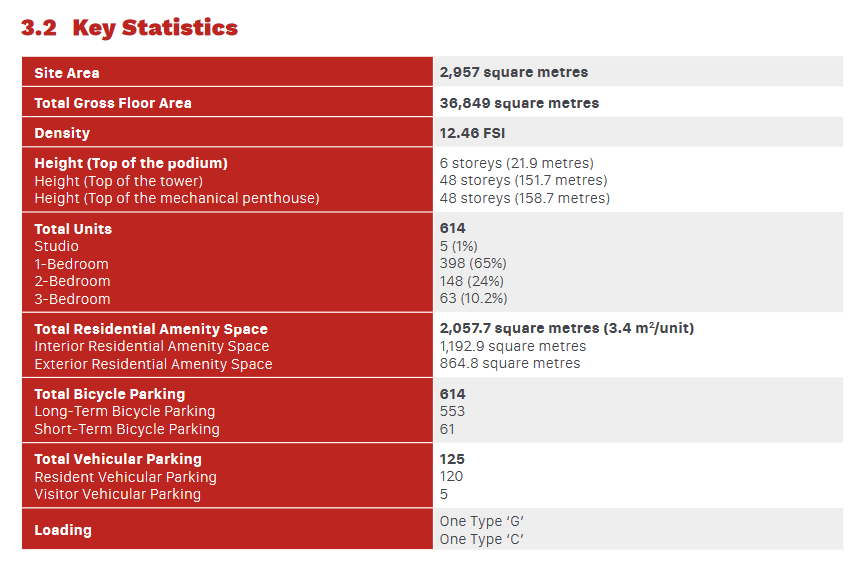This screenshot has width=853, height=570.
Task: Click the '48 storeys (151.7 metres)' value
Action: [x=523, y=181]
